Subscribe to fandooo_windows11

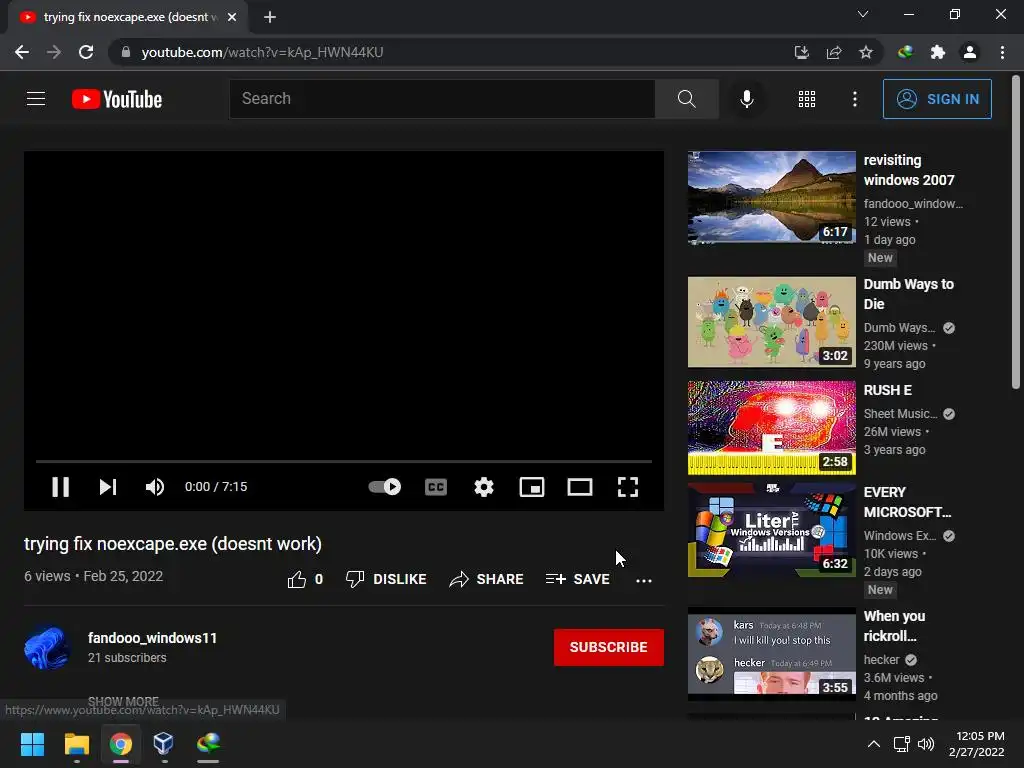point(609,647)
